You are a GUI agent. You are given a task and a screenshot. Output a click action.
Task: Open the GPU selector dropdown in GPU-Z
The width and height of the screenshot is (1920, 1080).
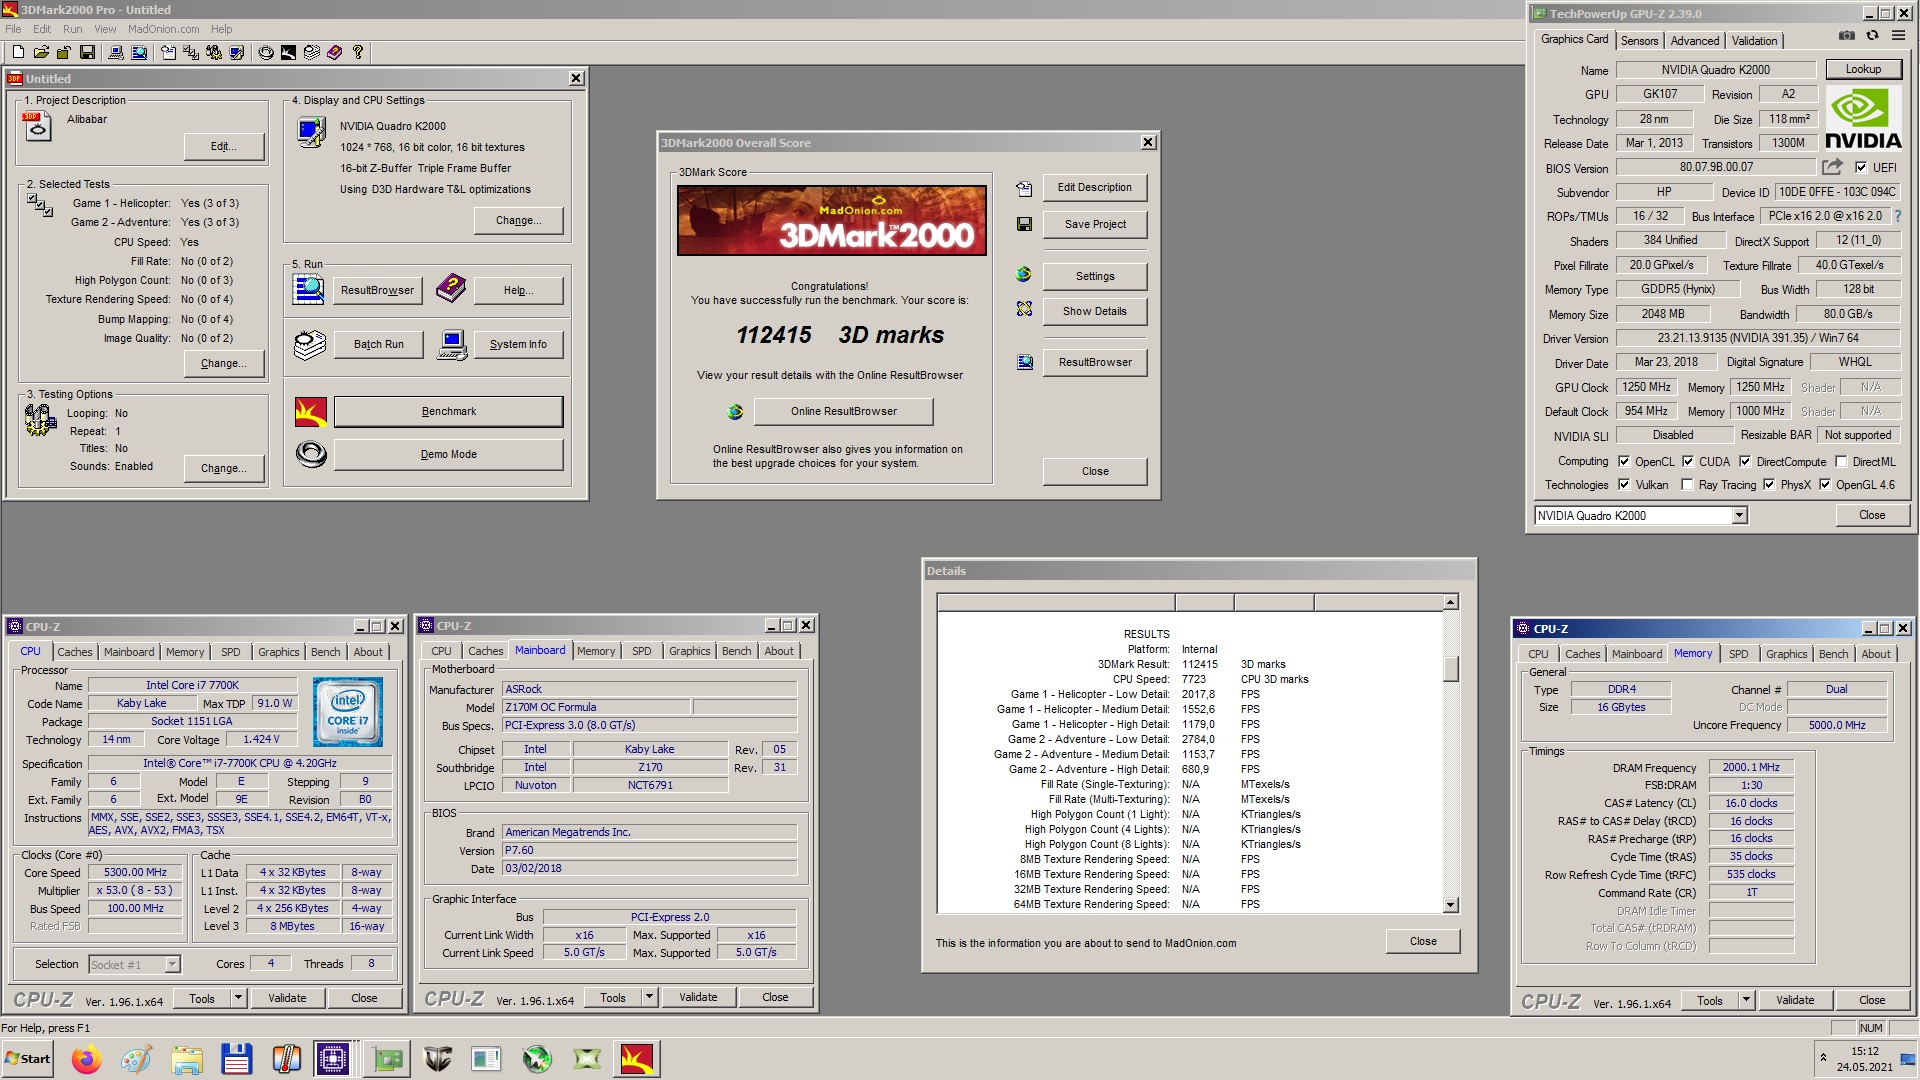coord(1739,515)
